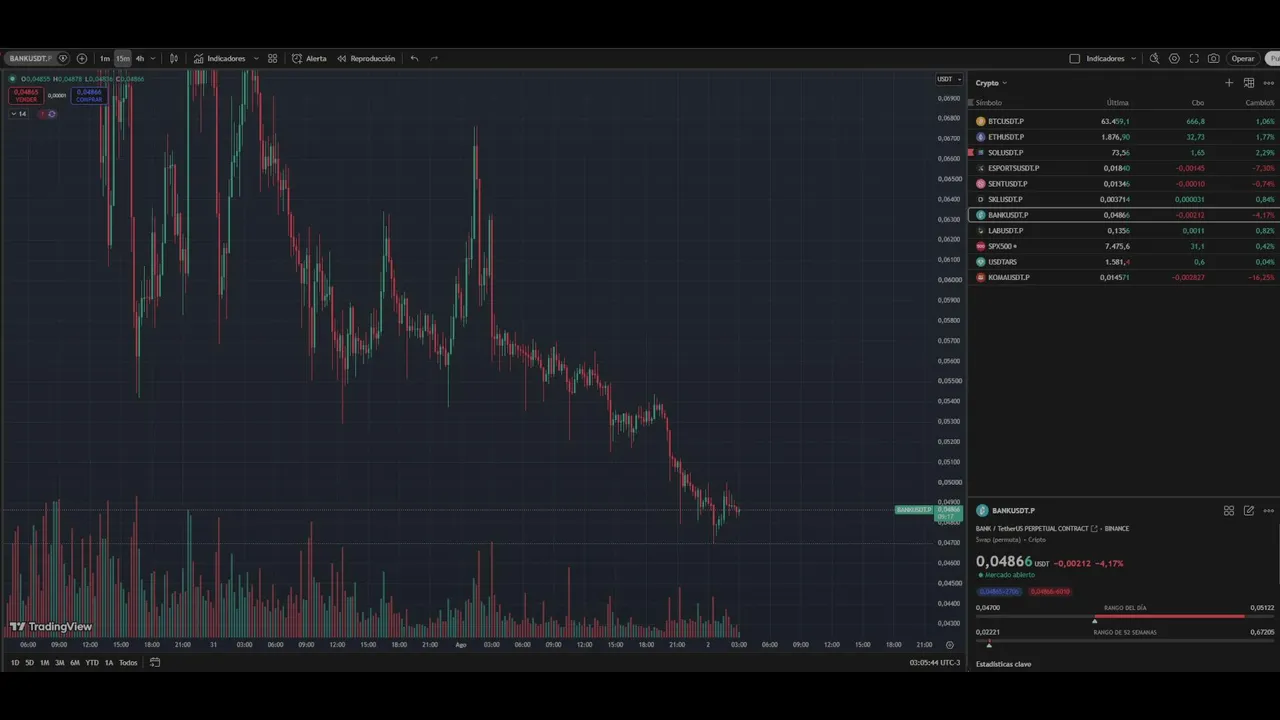Open chart settings hexagon icon

[x=1174, y=58]
